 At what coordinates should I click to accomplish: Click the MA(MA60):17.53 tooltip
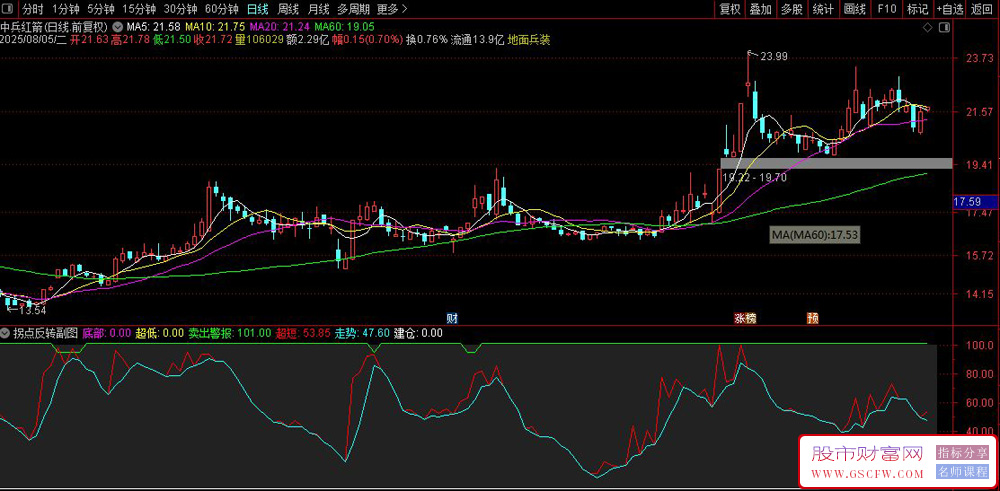coord(815,235)
